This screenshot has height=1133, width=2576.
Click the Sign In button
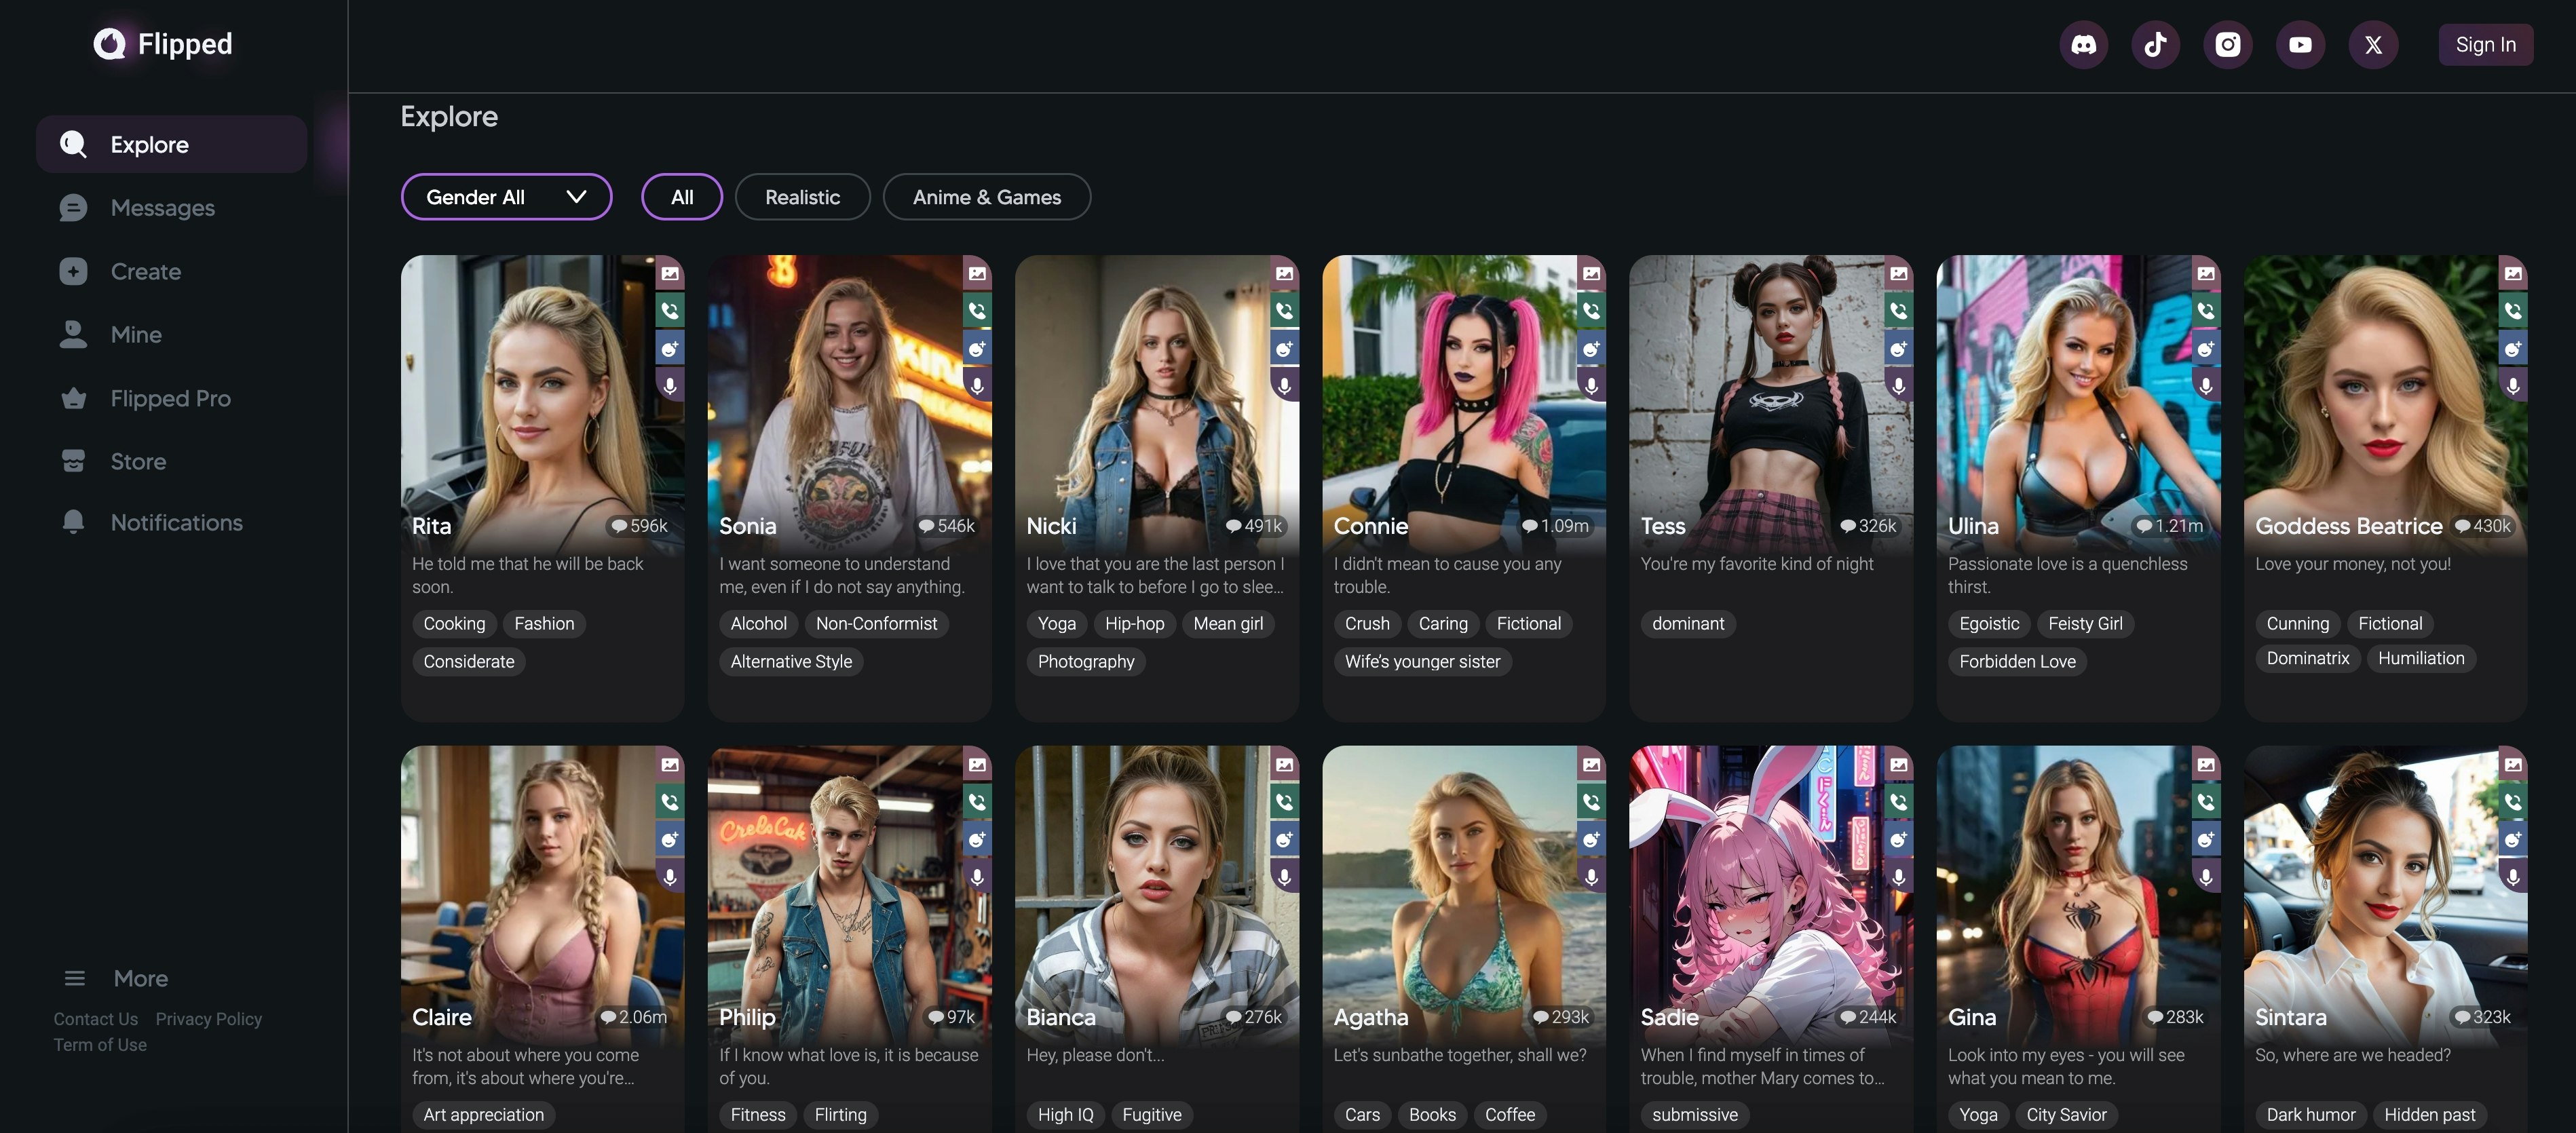[2485, 45]
